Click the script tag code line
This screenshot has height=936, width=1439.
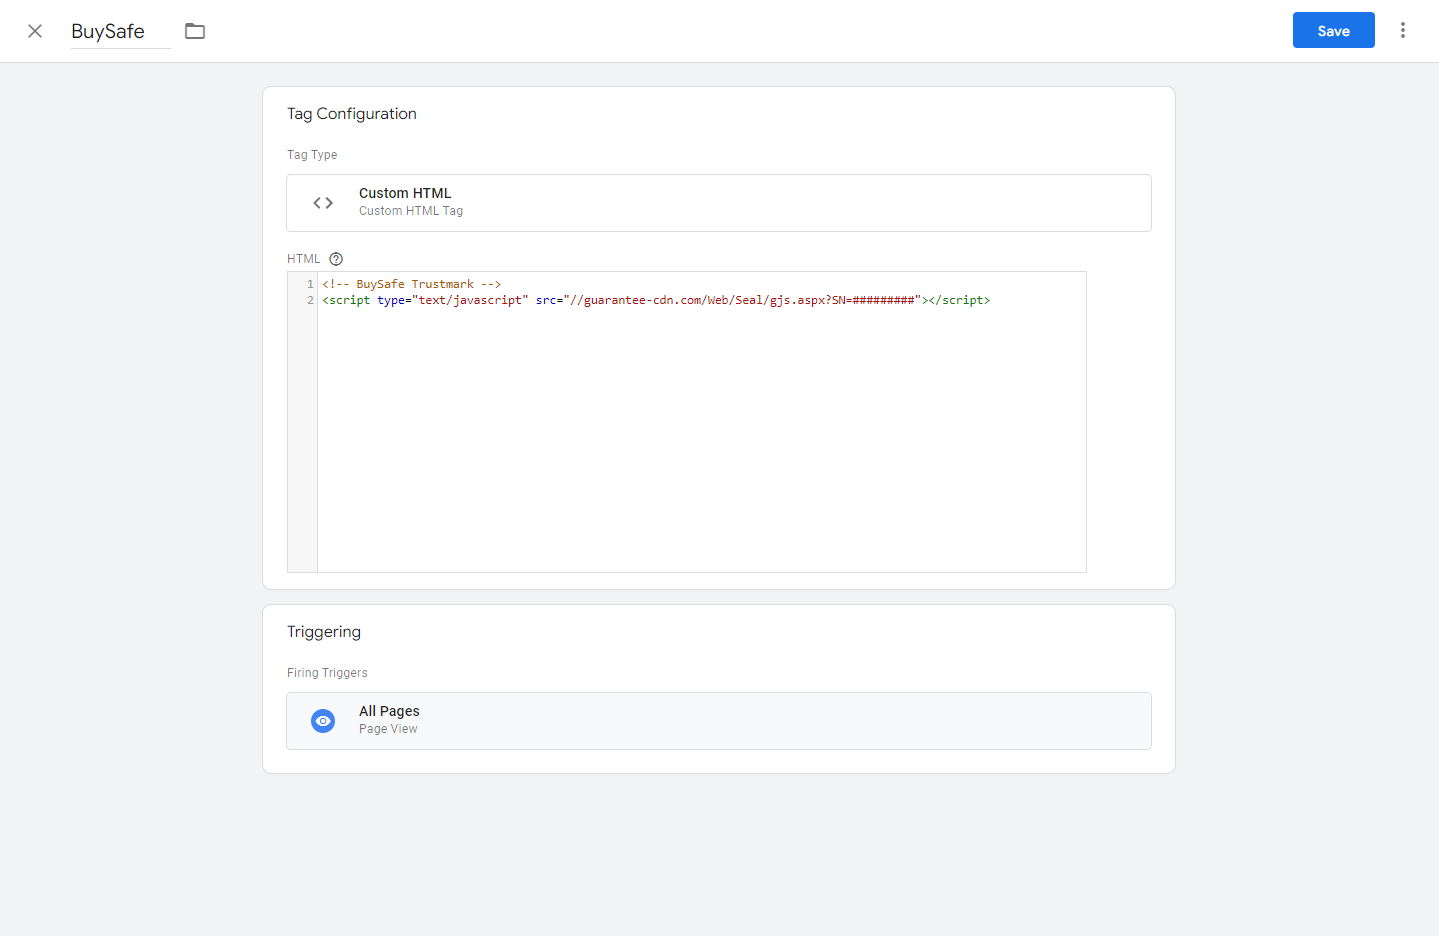click(x=656, y=300)
